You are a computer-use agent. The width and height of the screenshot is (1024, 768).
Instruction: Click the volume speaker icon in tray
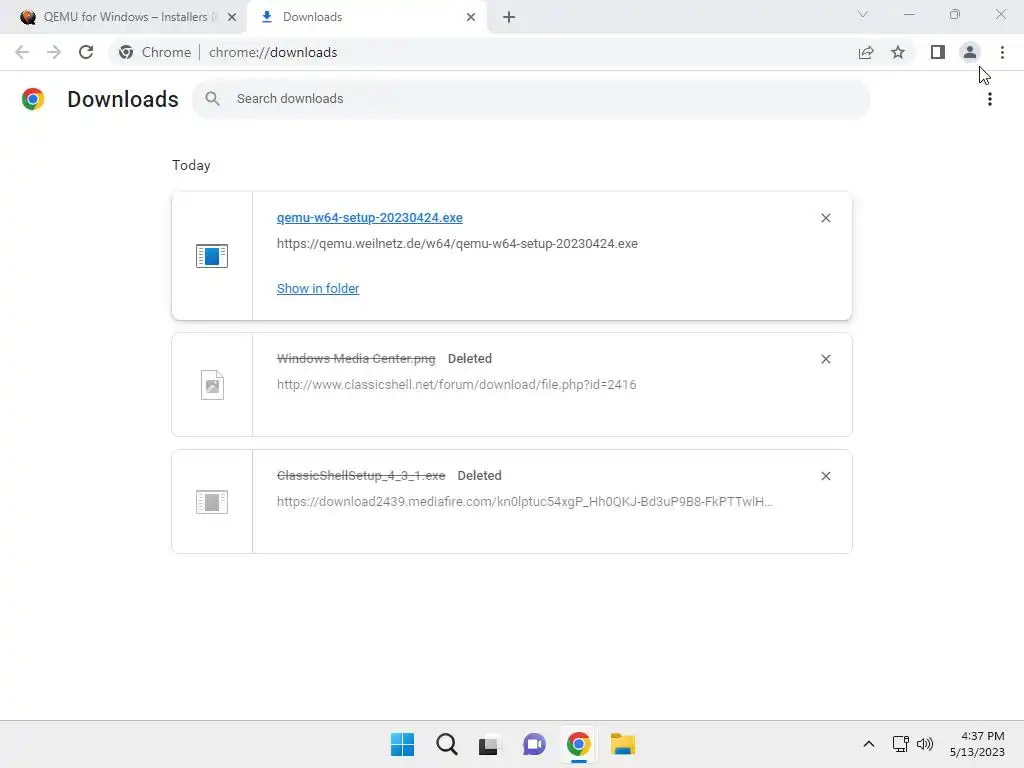(925, 744)
